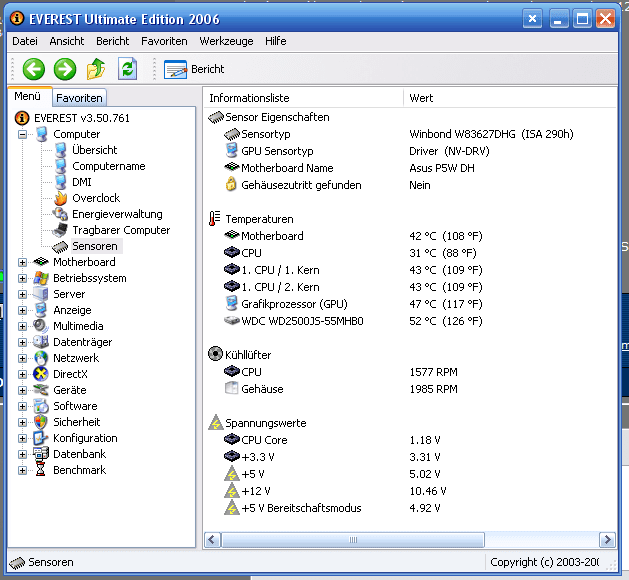Click the Multimedia speaker icon
629x580 pixels.
click(x=41, y=326)
